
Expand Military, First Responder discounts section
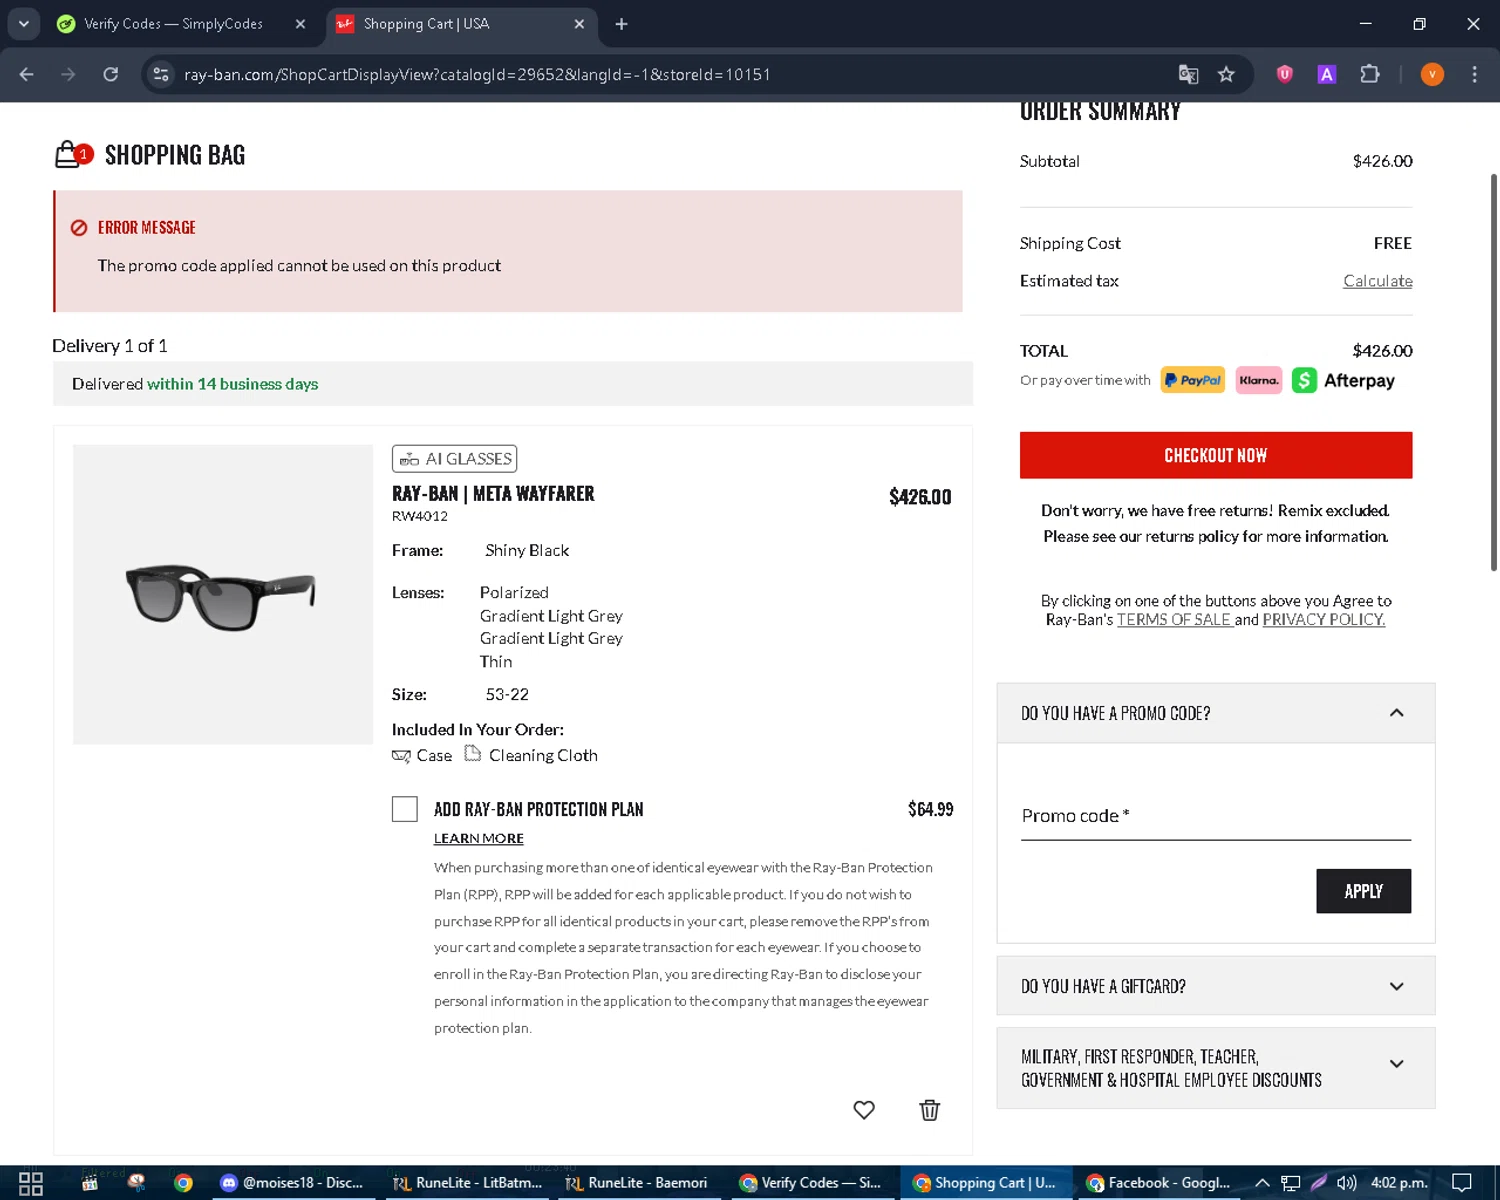[x=1216, y=1068]
